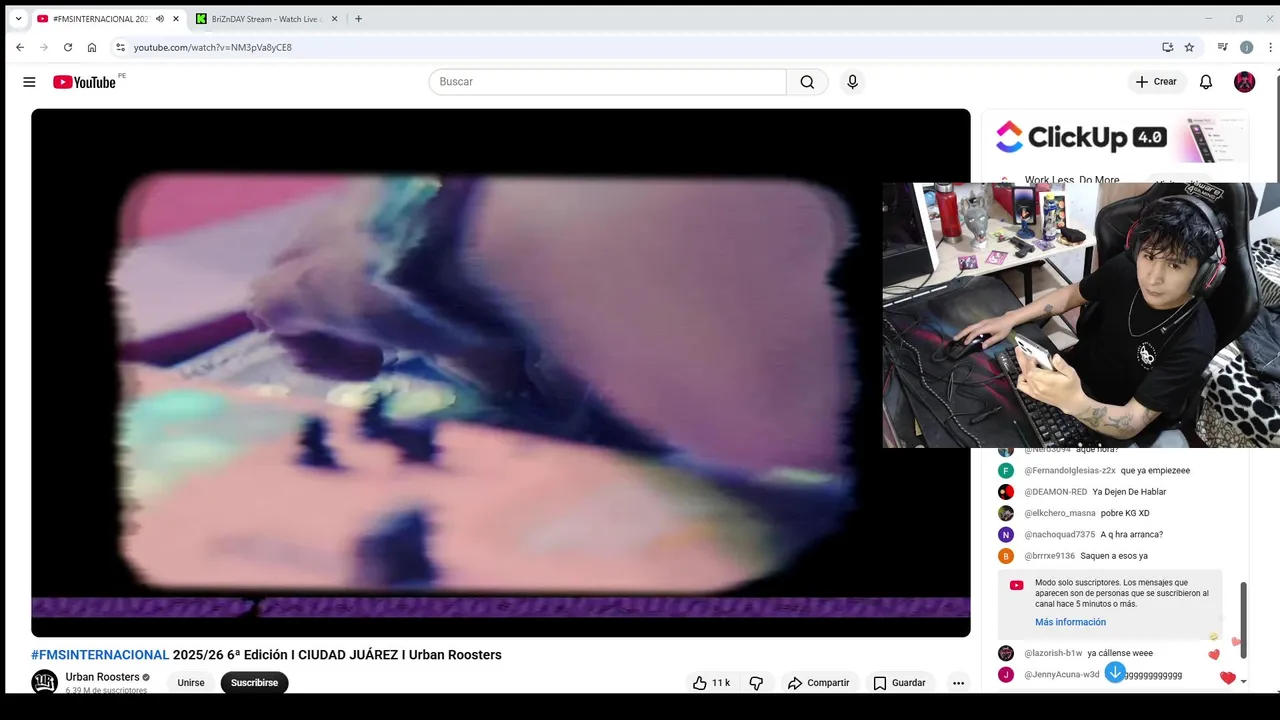Jump to newest chat messages arrow
This screenshot has height=720, width=1280.
pos(1115,673)
